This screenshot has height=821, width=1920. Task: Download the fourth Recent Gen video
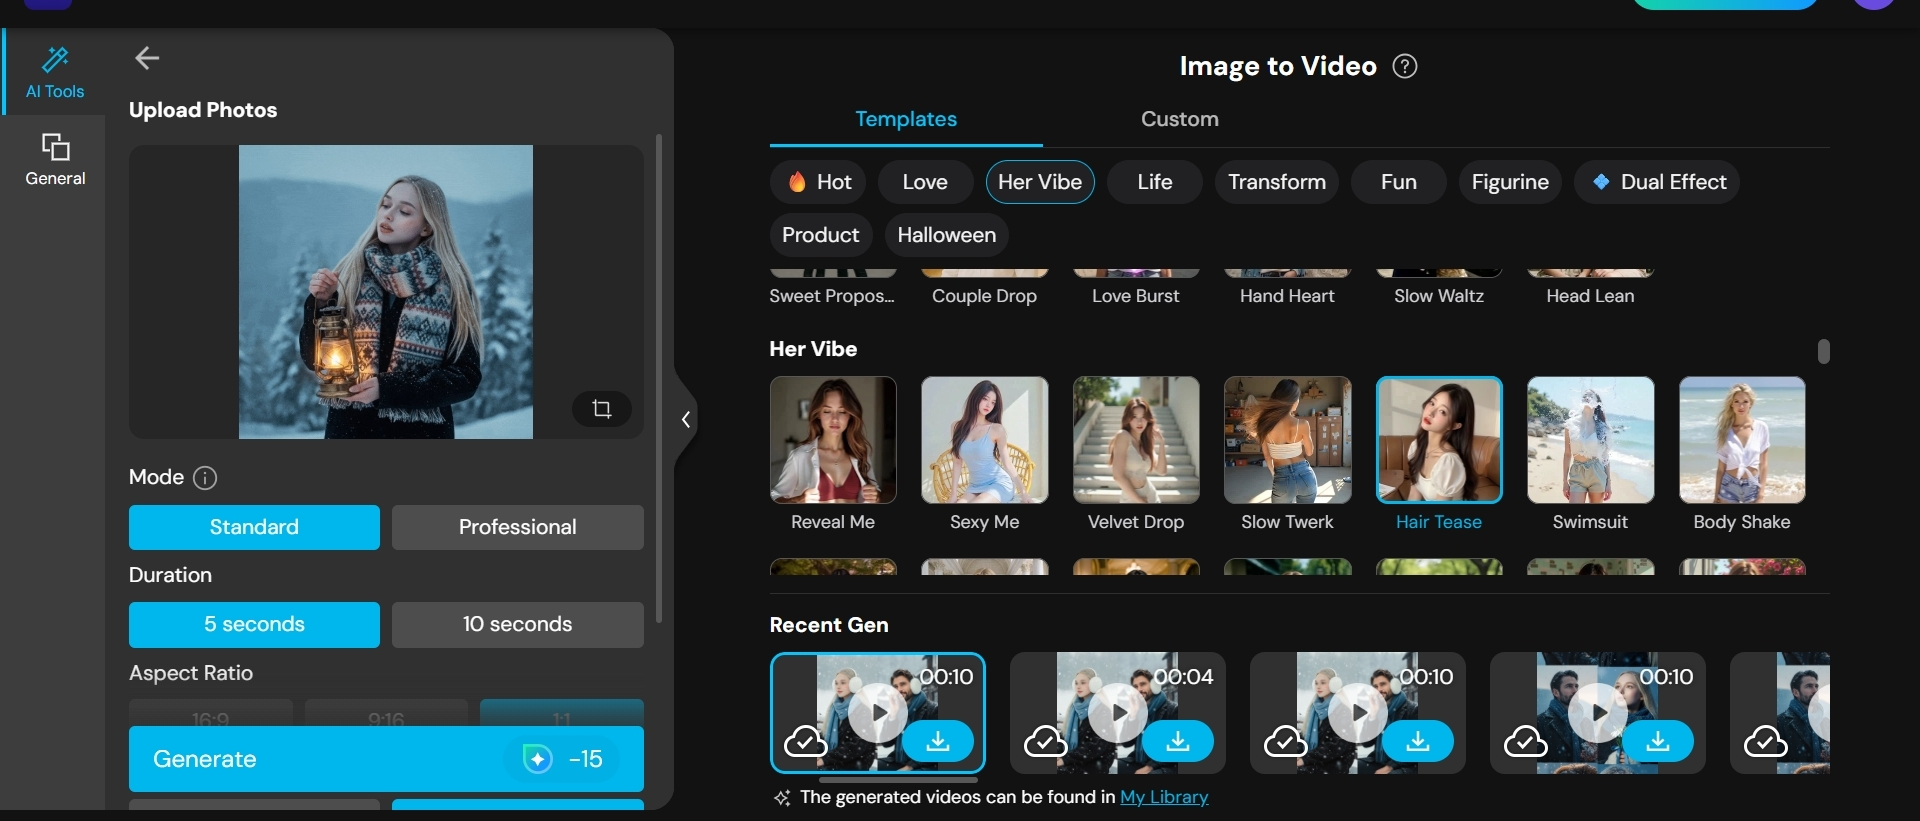pyautogui.click(x=1658, y=741)
